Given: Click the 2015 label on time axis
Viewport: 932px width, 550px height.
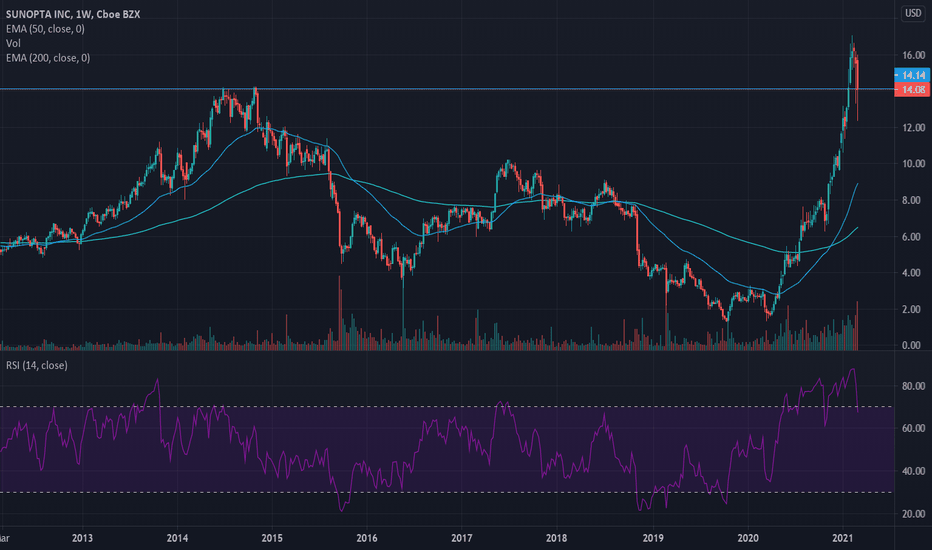Looking at the screenshot, I should coord(272,538).
